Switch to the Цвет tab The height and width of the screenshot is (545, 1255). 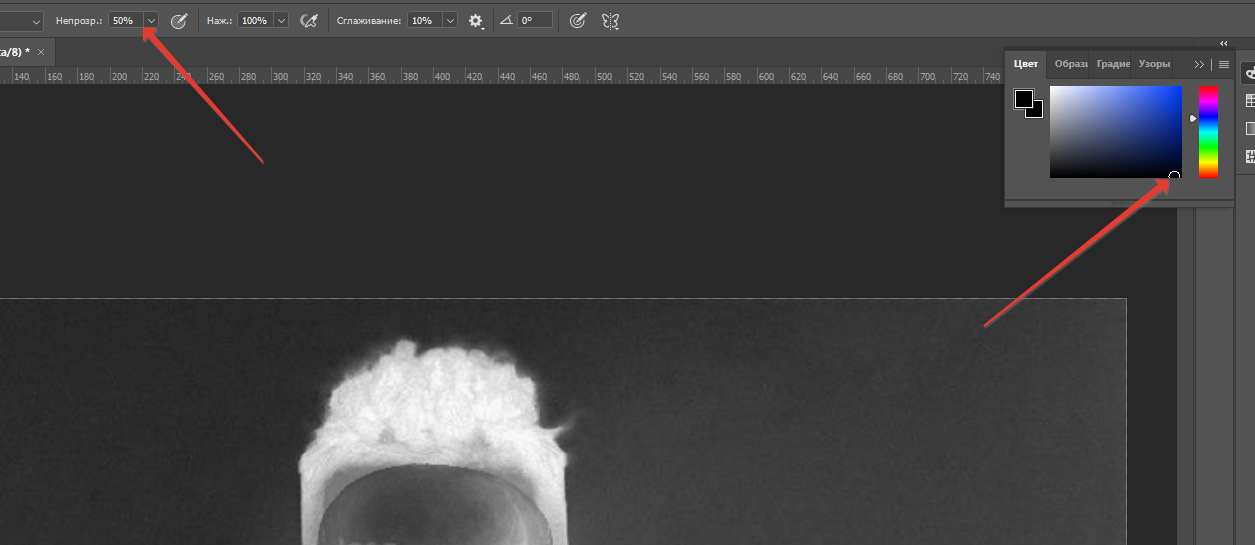pos(1026,63)
